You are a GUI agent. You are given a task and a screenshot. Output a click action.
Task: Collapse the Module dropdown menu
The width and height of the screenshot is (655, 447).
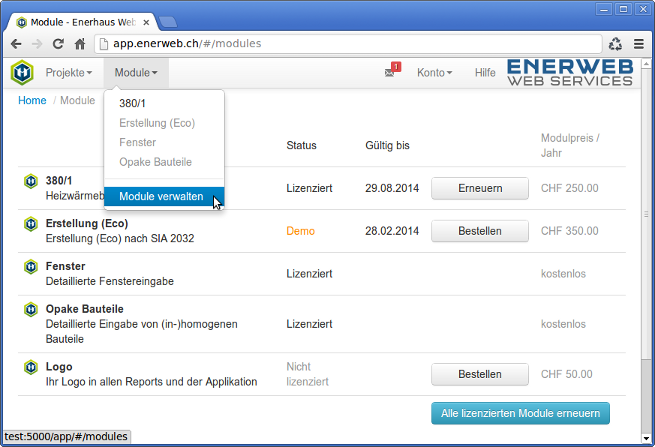136,73
